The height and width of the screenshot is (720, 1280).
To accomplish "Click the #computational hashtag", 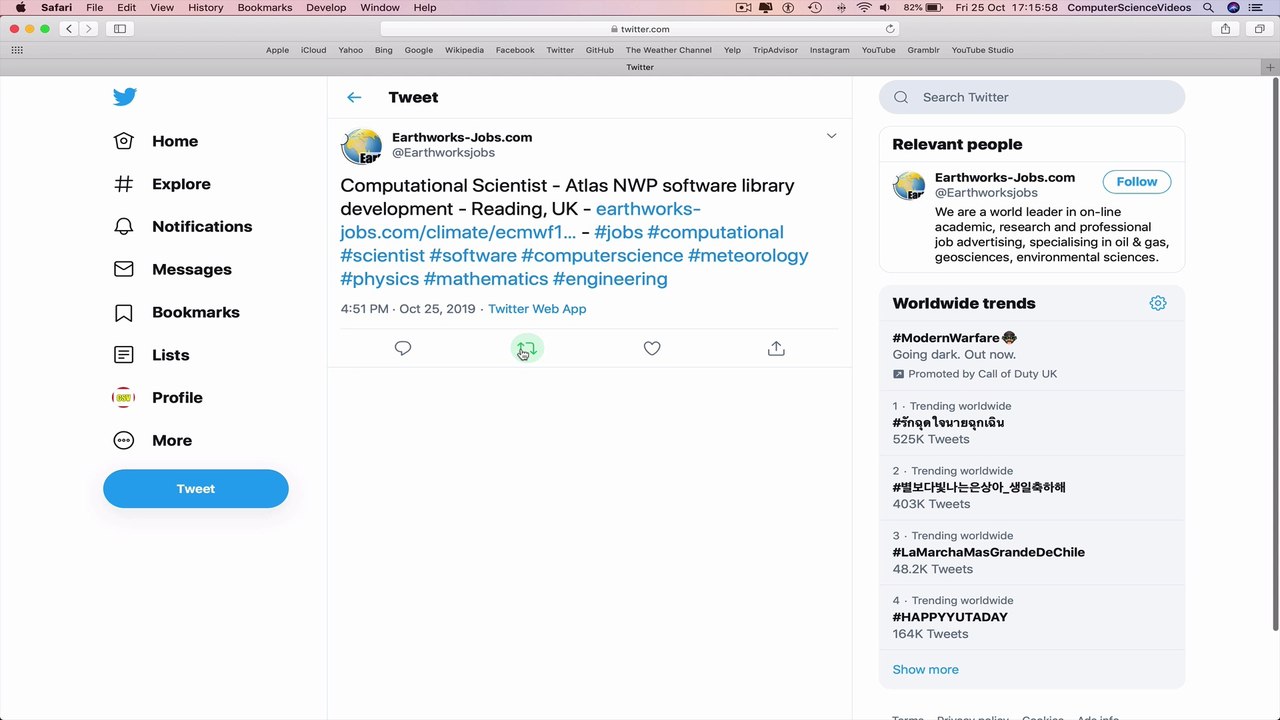I will pyautogui.click(x=715, y=232).
